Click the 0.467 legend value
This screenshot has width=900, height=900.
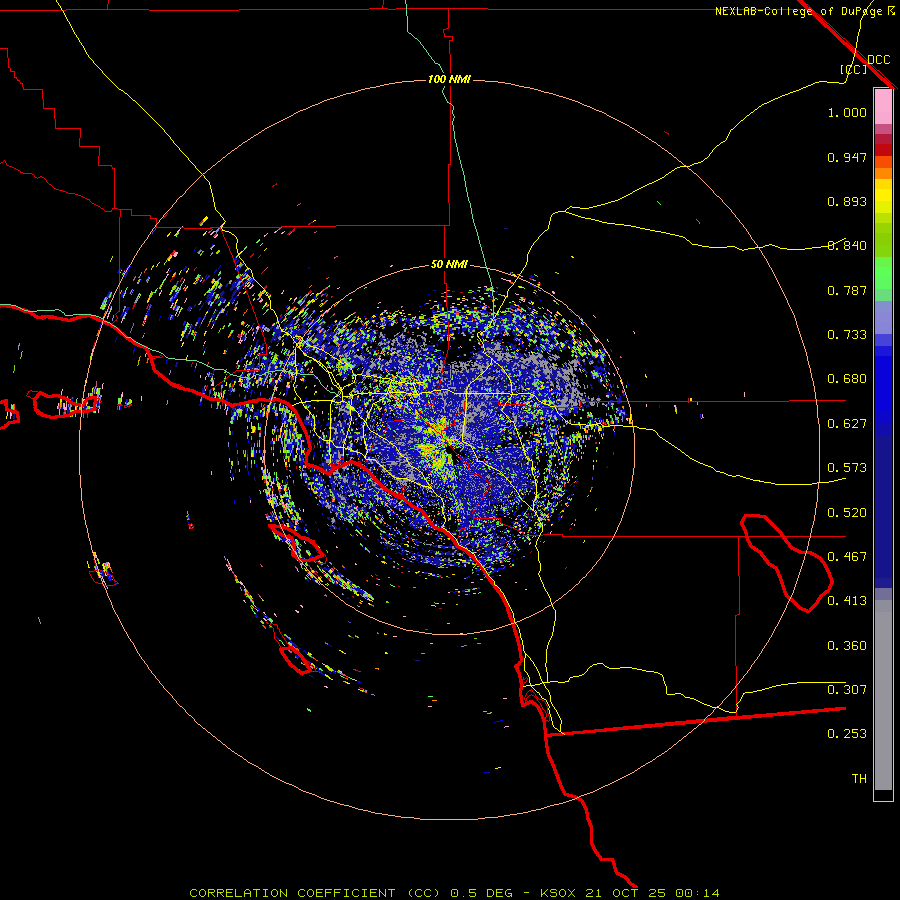point(847,557)
